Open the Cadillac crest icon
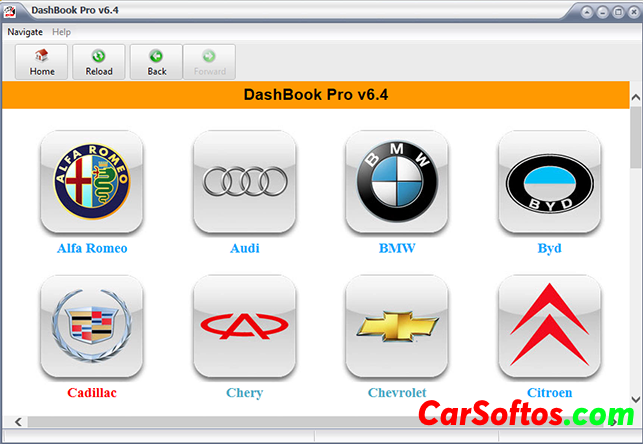Image resolution: width=643 pixels, height=444 pixels. click(x=92, y=327)
